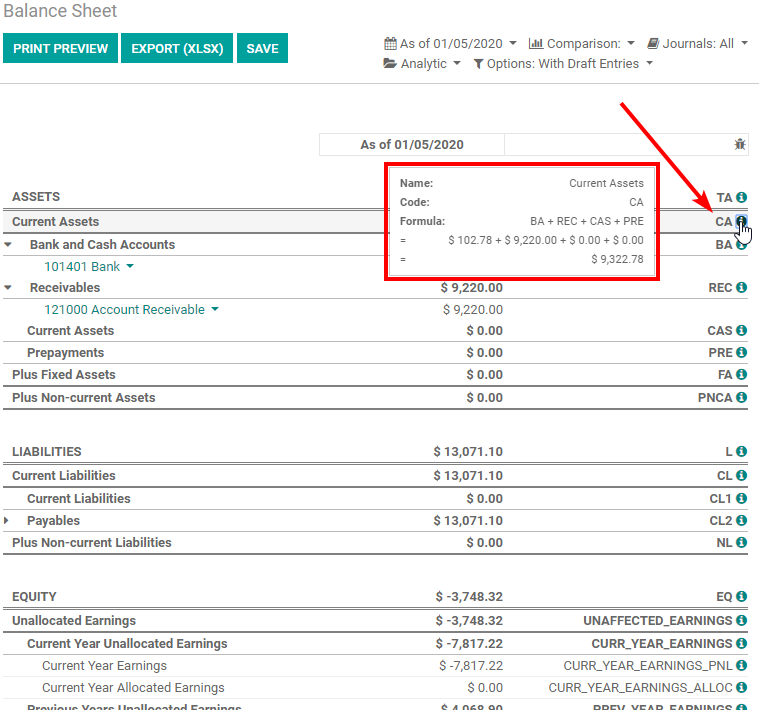Click CURR_YEAR_EARNINGS_ALLOC info icon
This screenshot has height=710, width=759.
(741, 687)
